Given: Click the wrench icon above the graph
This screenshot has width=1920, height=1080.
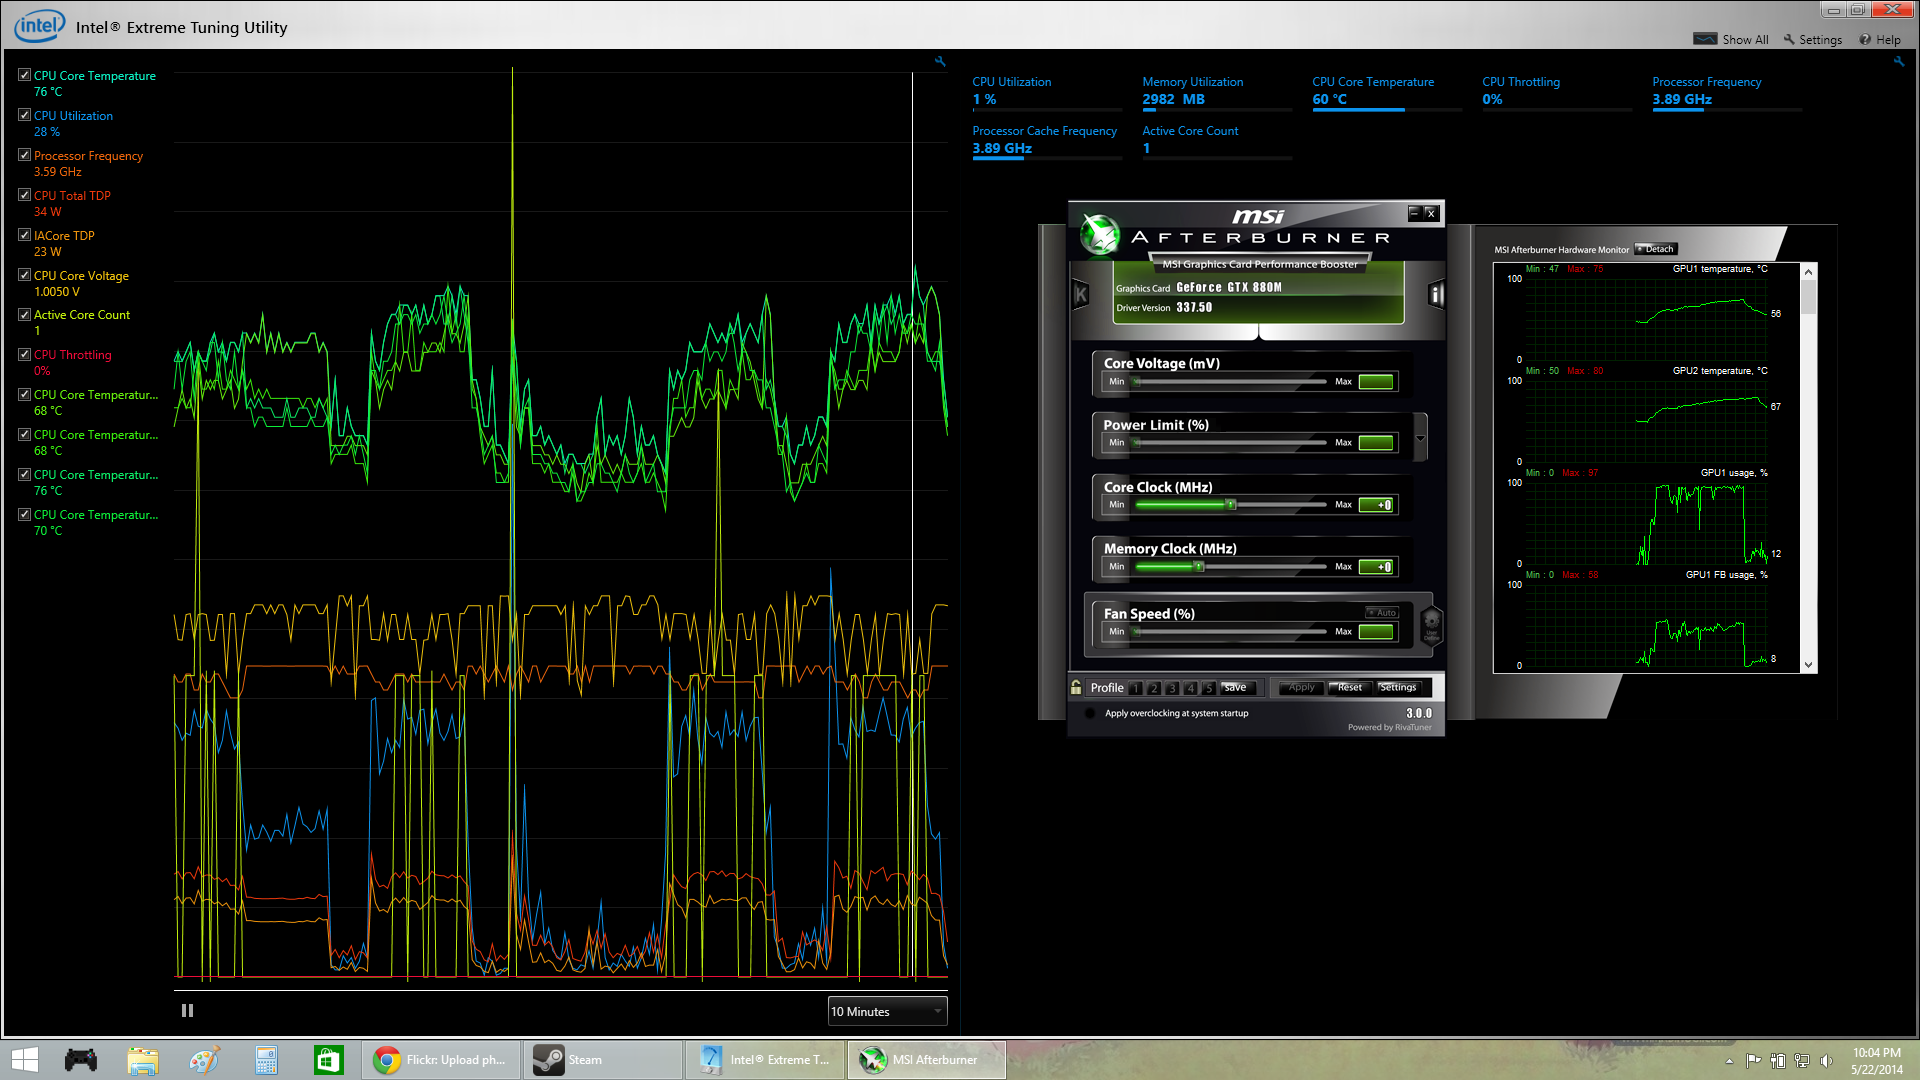Looking at the screenshot, I should point(940,62).
